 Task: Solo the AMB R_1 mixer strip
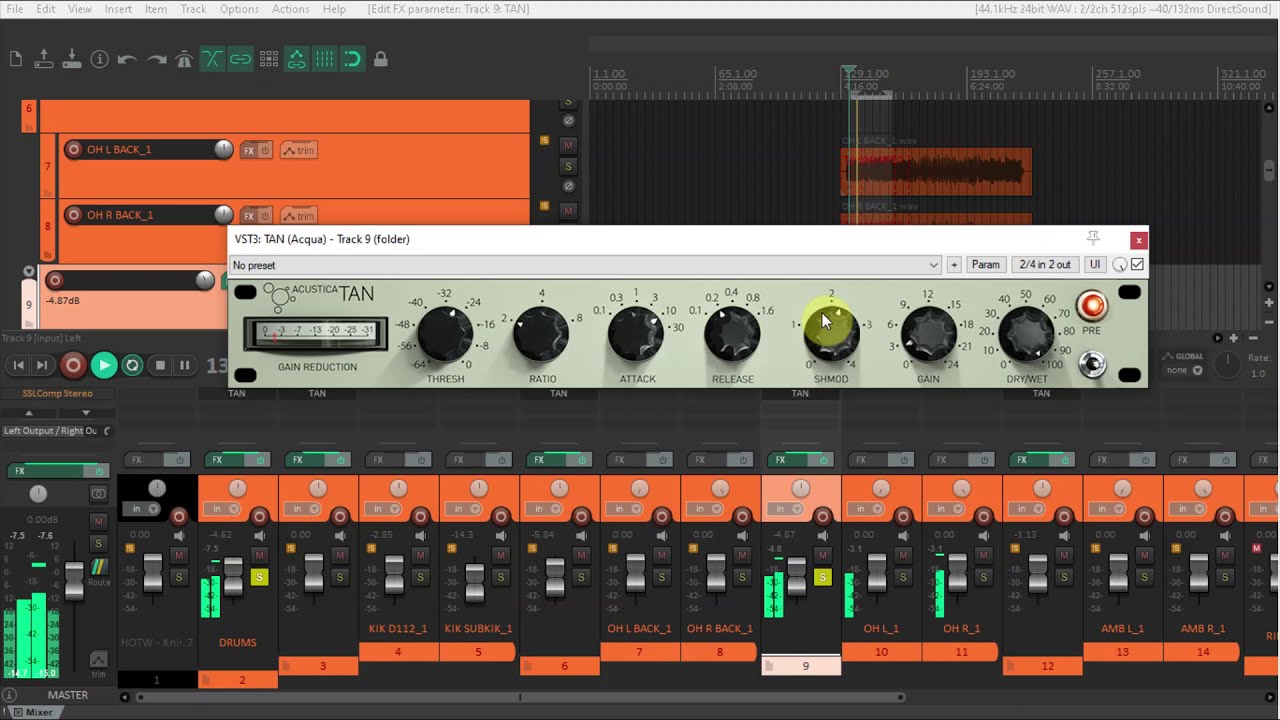coord(1225,577)
